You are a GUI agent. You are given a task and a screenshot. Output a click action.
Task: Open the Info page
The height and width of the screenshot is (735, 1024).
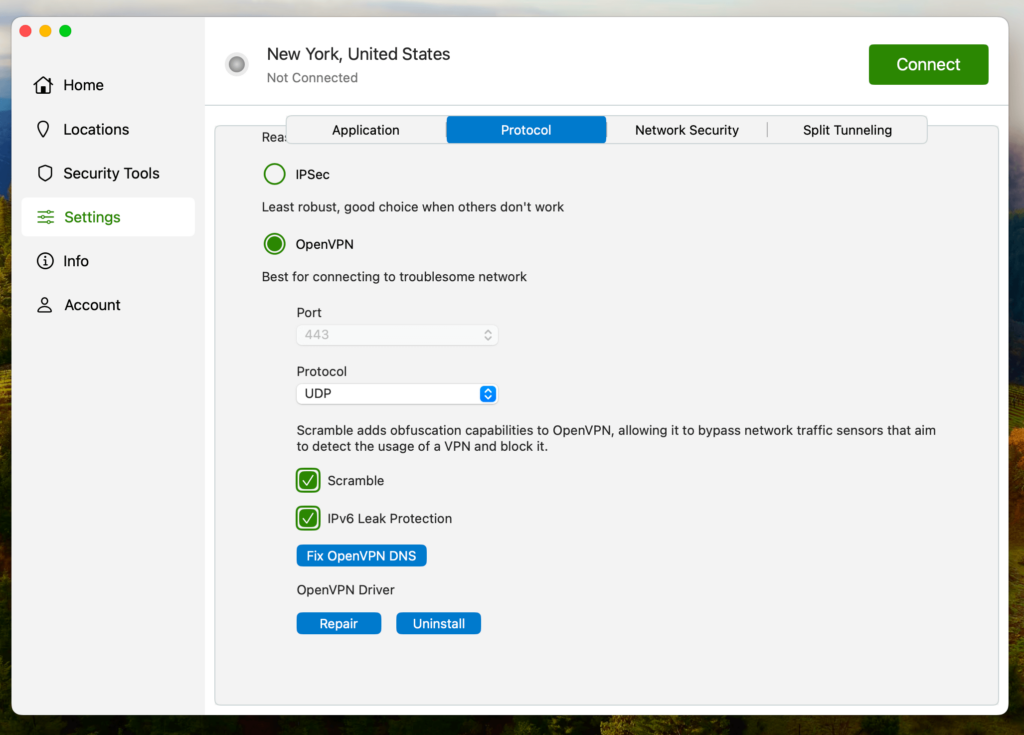pos(108,261)
